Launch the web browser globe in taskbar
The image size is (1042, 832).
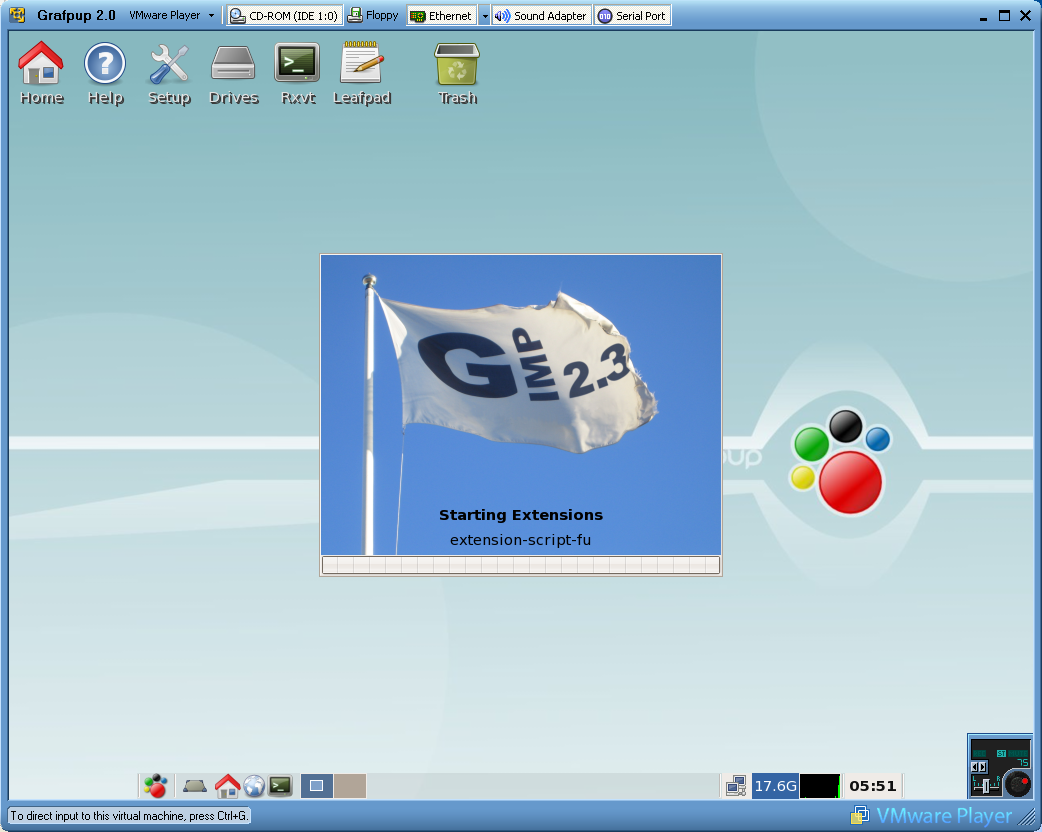254,786
